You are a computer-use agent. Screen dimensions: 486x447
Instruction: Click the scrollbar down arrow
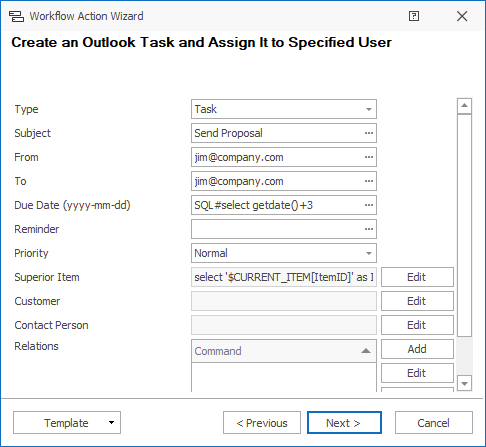click(x=464, y=383)
